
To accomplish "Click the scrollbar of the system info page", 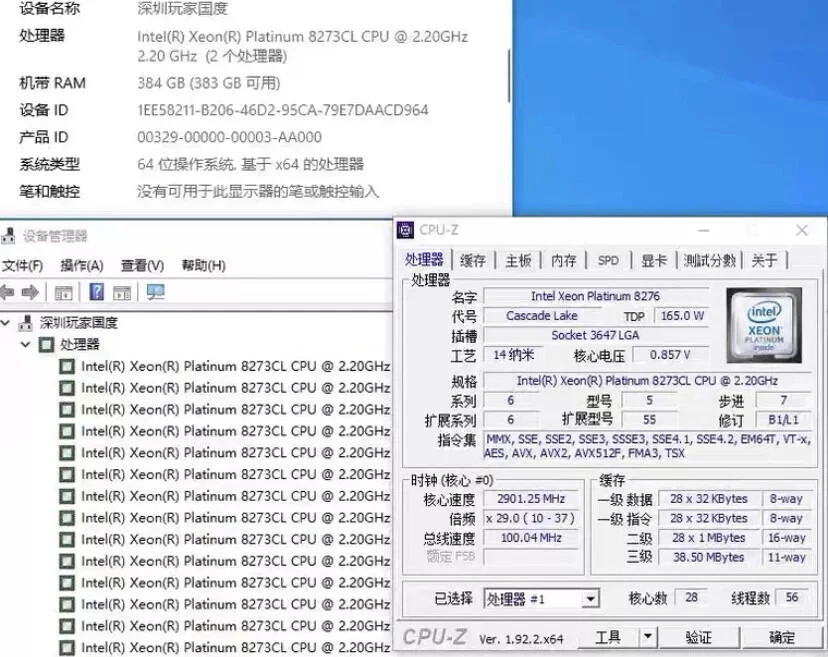I will pos(509,76).
